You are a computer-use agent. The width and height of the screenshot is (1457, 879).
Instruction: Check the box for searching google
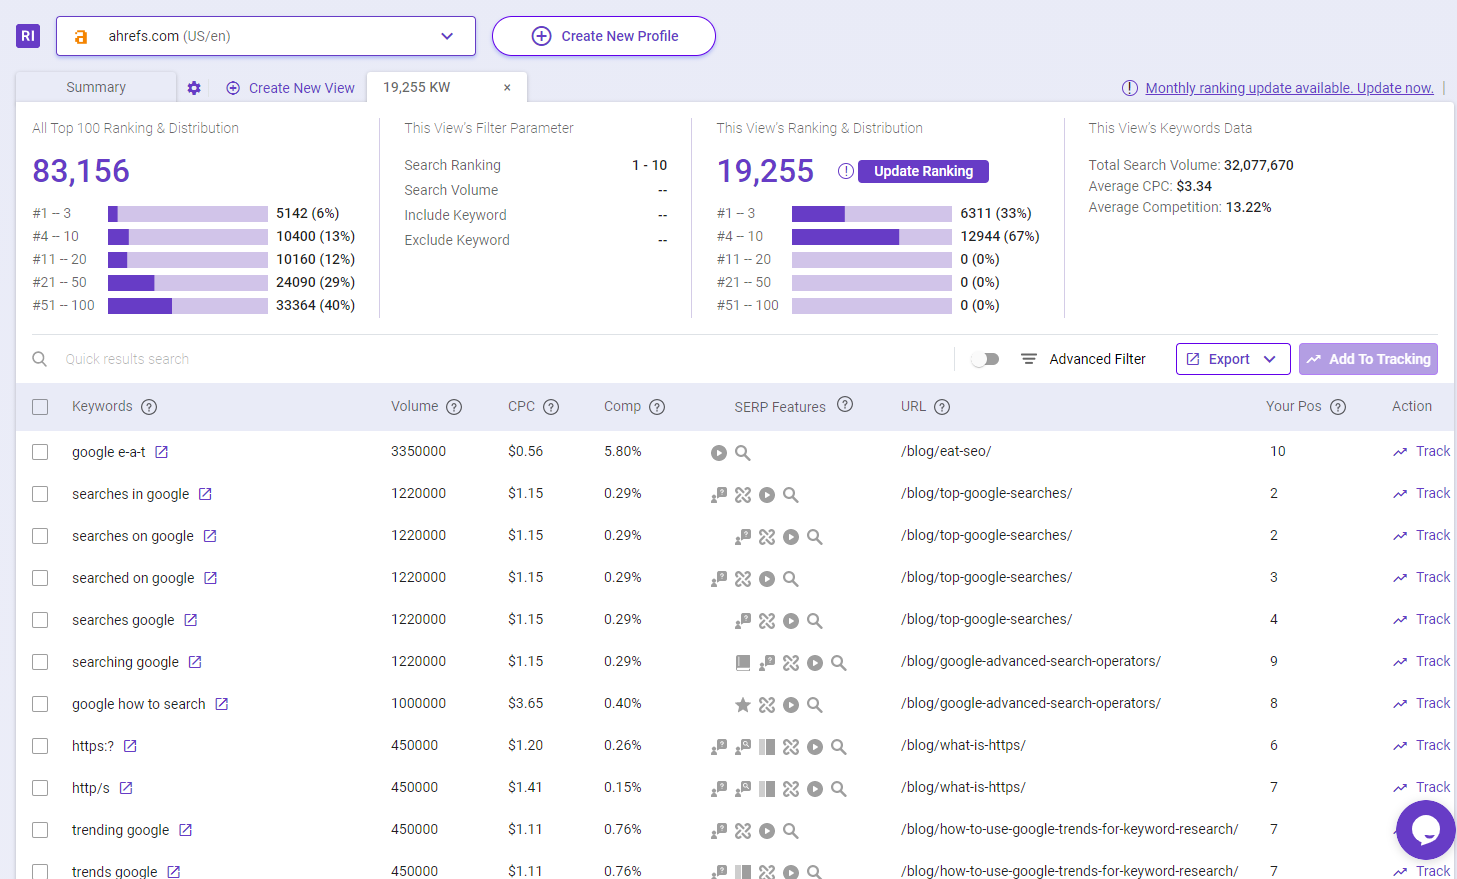(40, 662)
